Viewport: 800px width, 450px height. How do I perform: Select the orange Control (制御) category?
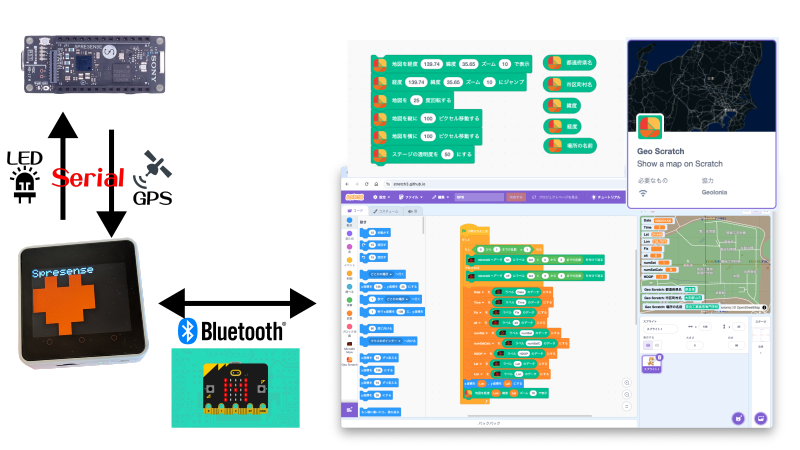click(349, 275)
